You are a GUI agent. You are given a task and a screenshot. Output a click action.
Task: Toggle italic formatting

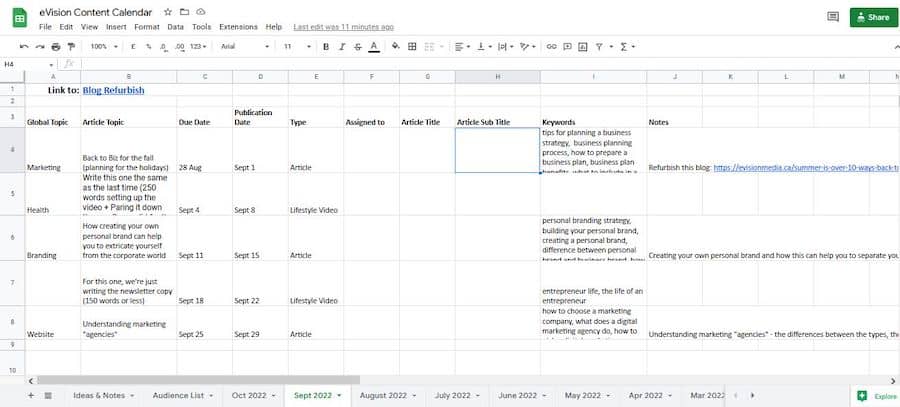(342, 46)
